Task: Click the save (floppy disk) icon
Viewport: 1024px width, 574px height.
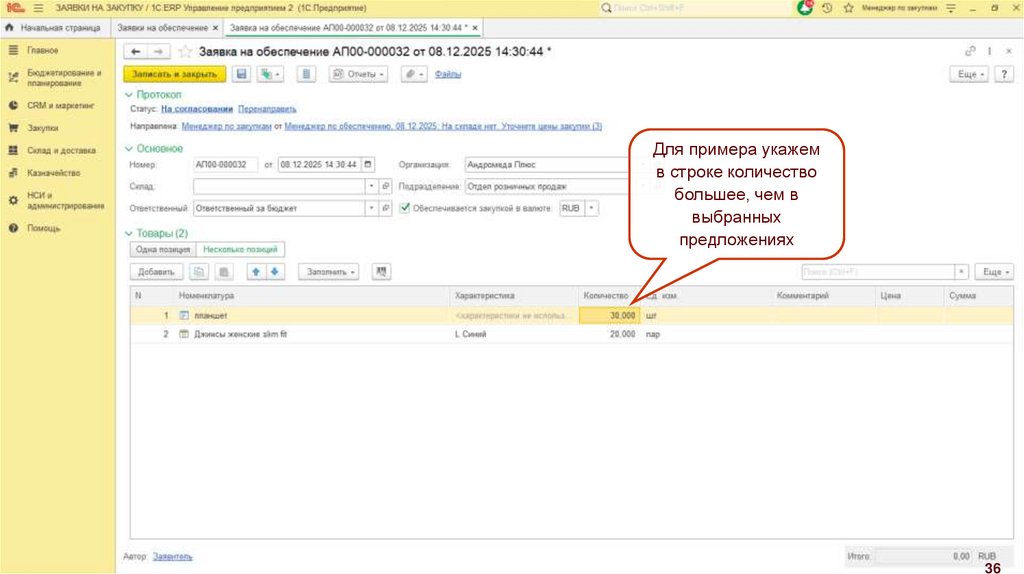Action: click(x=241, y=74)
